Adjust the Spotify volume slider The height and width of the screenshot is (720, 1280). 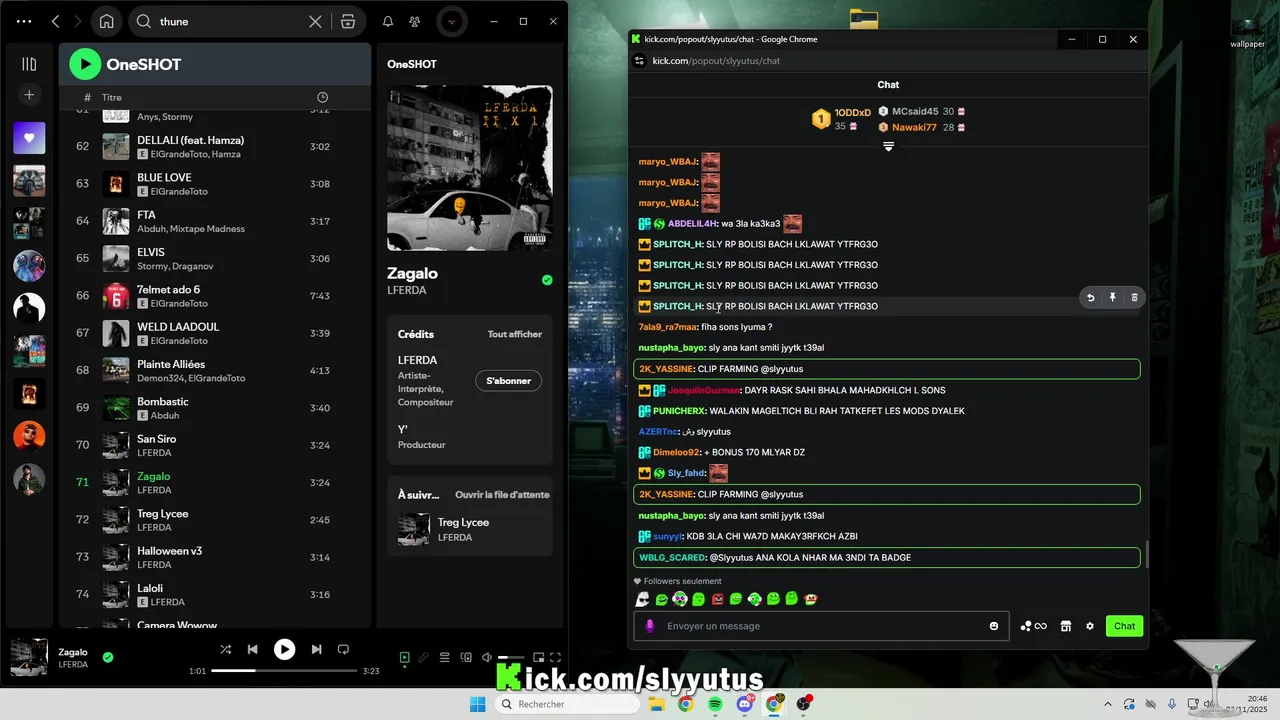pos(510,657)
